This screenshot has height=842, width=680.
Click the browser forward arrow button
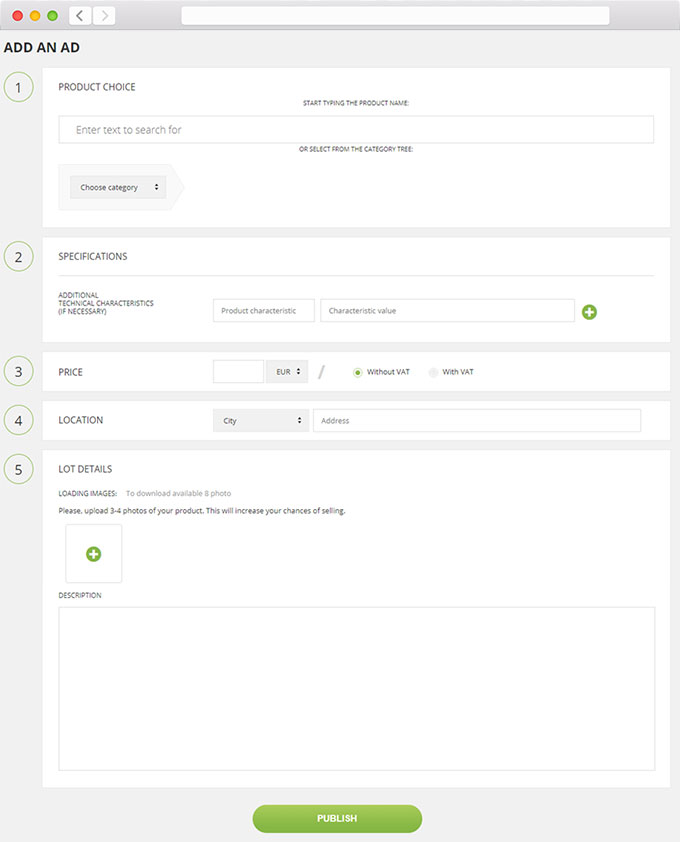[103, 16]
